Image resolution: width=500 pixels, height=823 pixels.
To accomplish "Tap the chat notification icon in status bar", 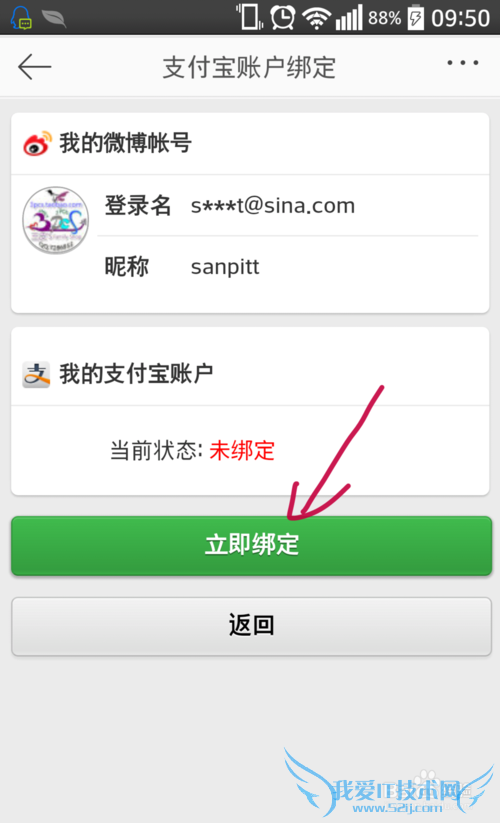I will tap(21, 17).
